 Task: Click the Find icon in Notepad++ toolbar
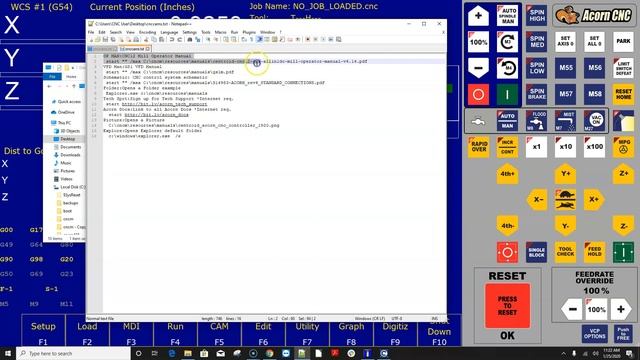(x=190, y=40)
